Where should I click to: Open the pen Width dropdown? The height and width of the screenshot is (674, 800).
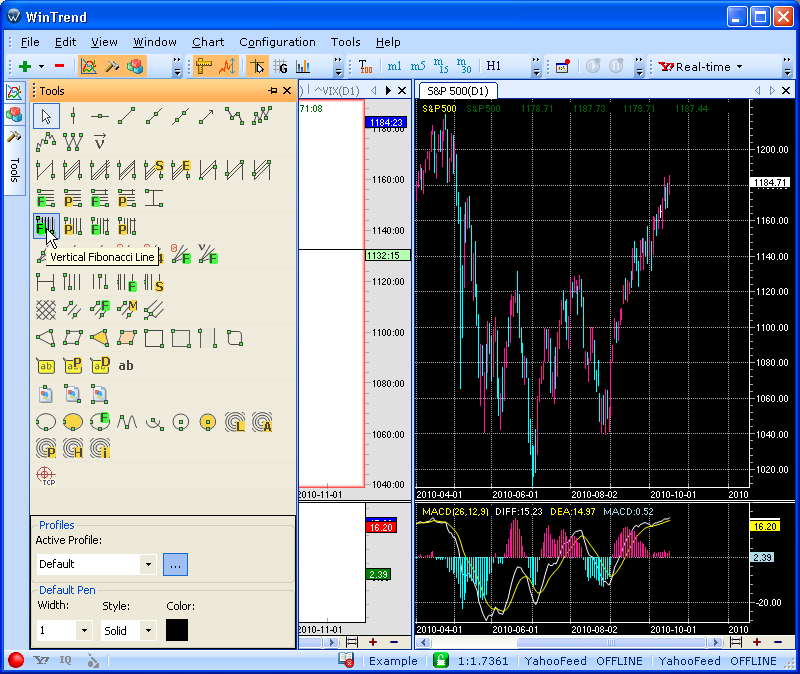point(84,631)
